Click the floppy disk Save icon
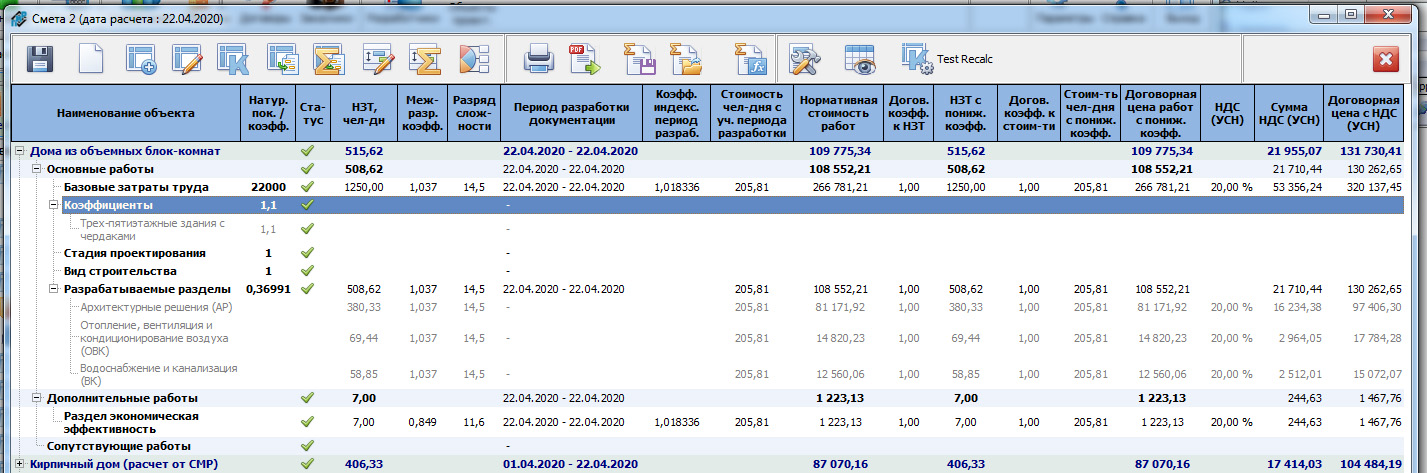The image size is (1427, 473). (40, 59)
